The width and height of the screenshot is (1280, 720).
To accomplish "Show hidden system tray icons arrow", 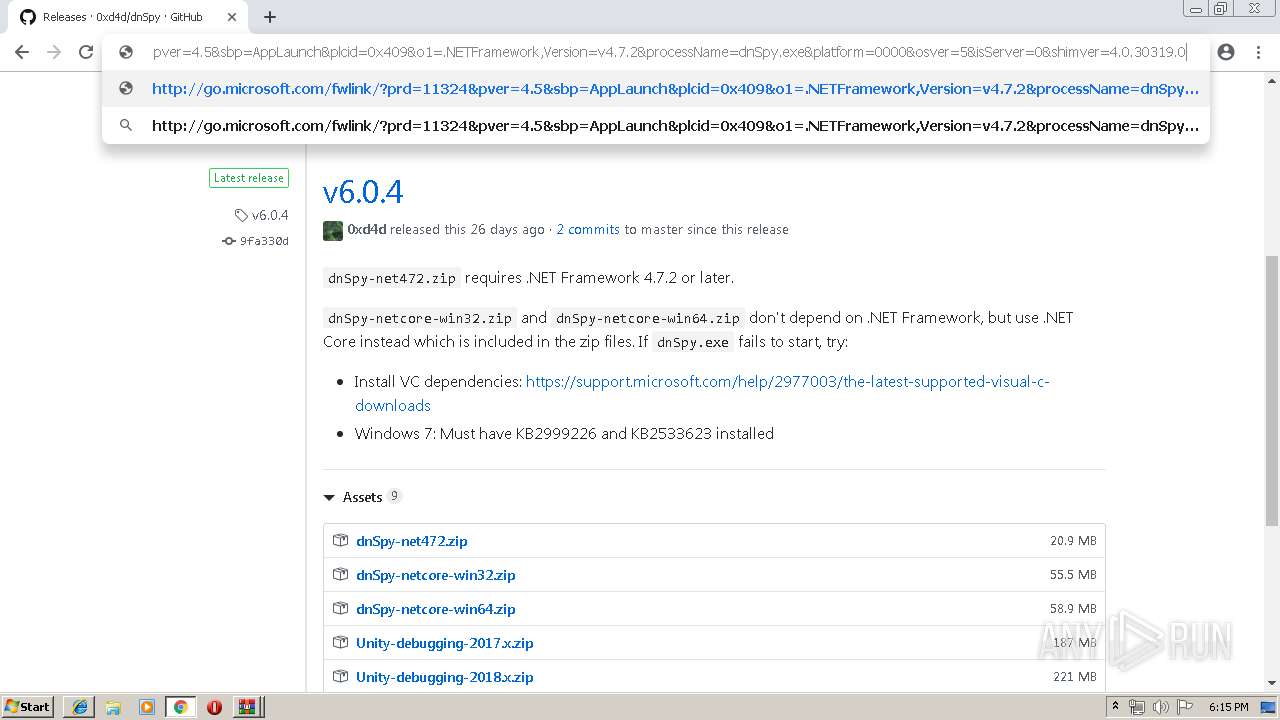I will click(1116, 707).
